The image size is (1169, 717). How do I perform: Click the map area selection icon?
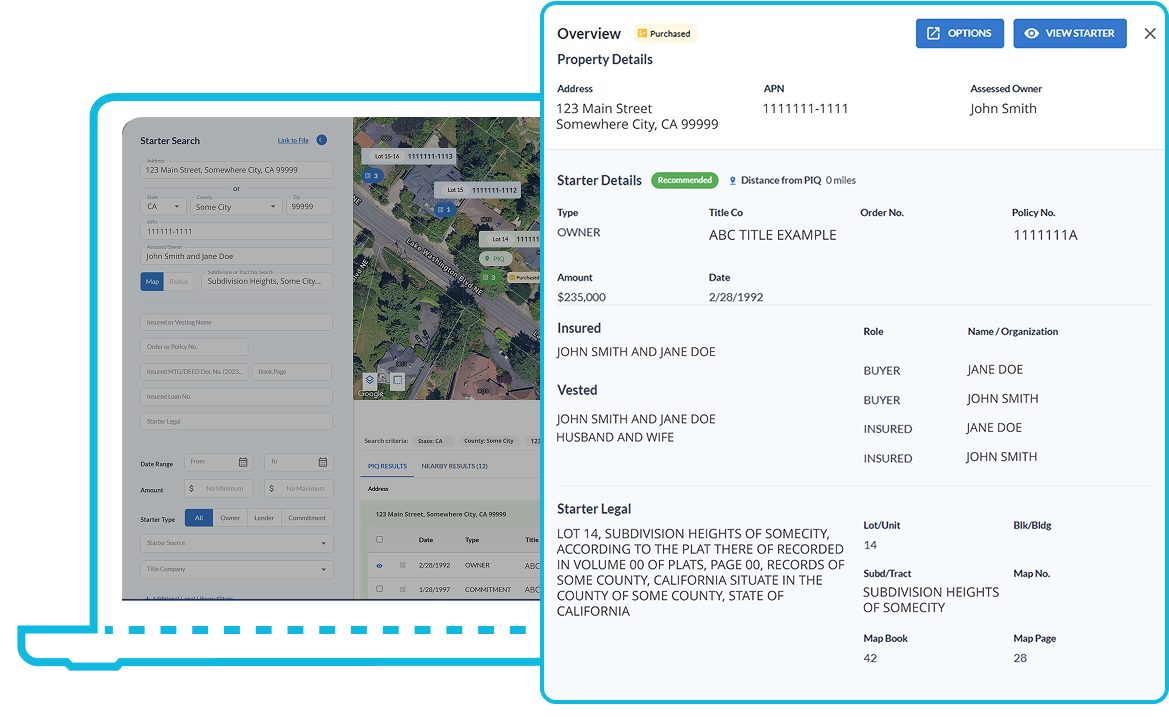pos(397,380)
